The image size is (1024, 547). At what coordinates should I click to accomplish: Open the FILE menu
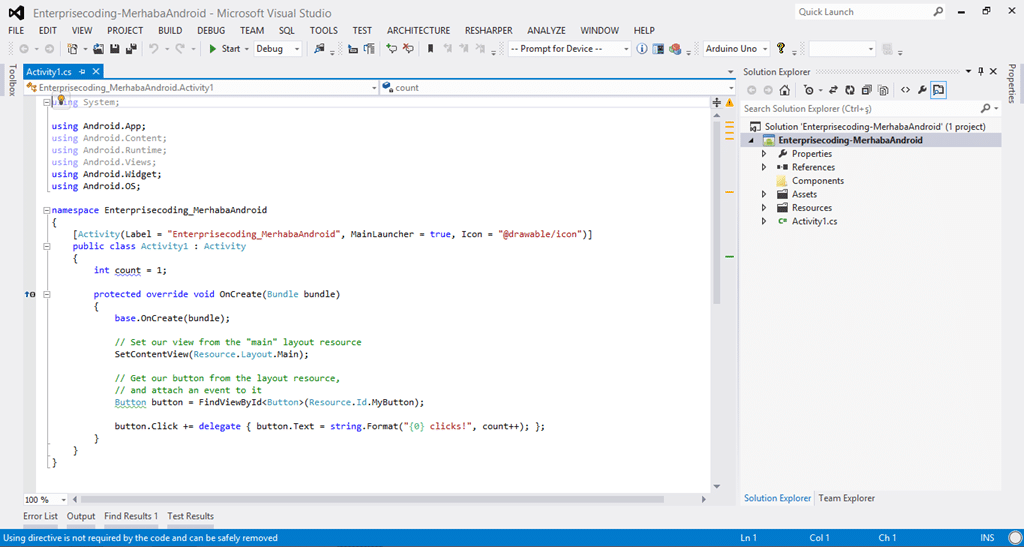[x=16, y=31]
